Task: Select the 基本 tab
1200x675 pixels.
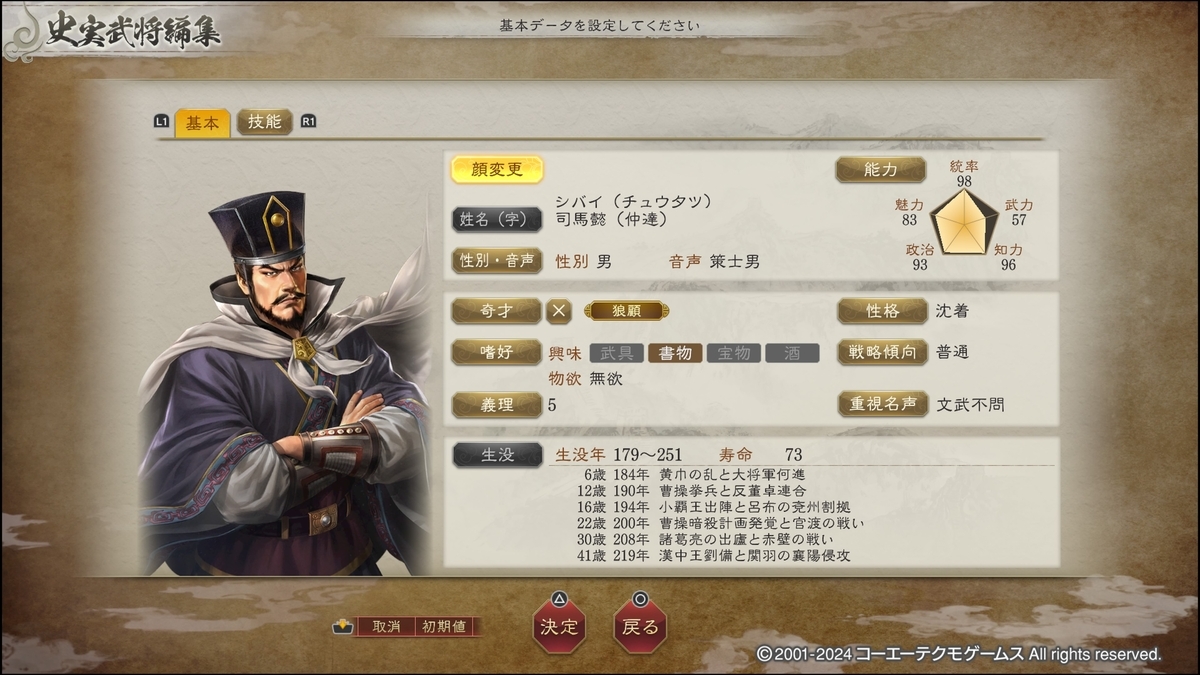Action: coord(202,123)
